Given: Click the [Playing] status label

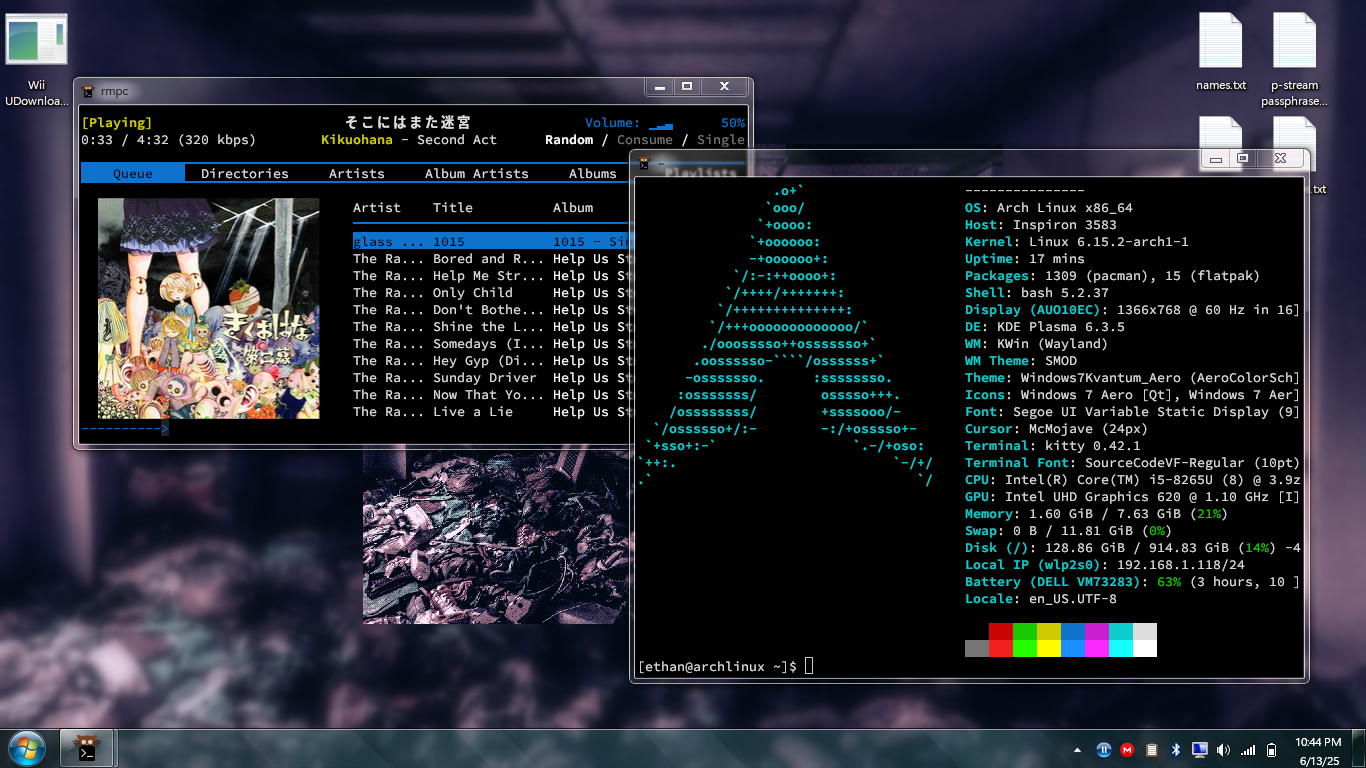Looking at the screenshot, I should tap(117, 123).
